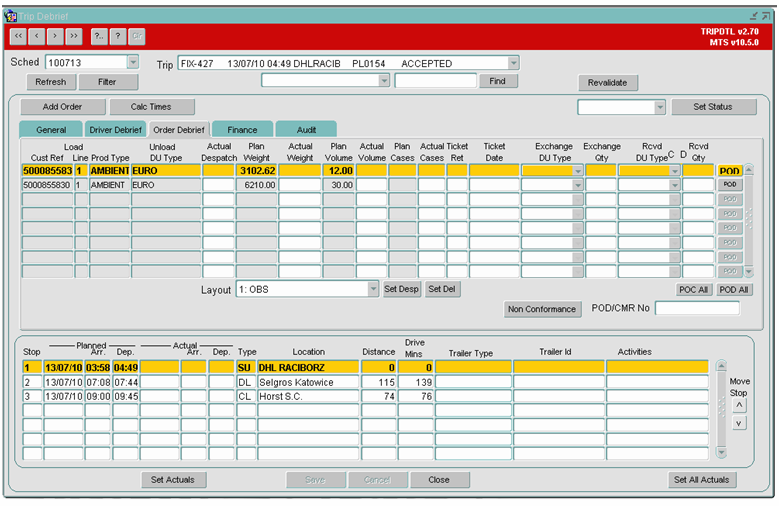Image resolution: width=779 pixels, height=506 pixels.
Task: Click Plan Volume 30.00 cell
Action: tap(339, 185)
